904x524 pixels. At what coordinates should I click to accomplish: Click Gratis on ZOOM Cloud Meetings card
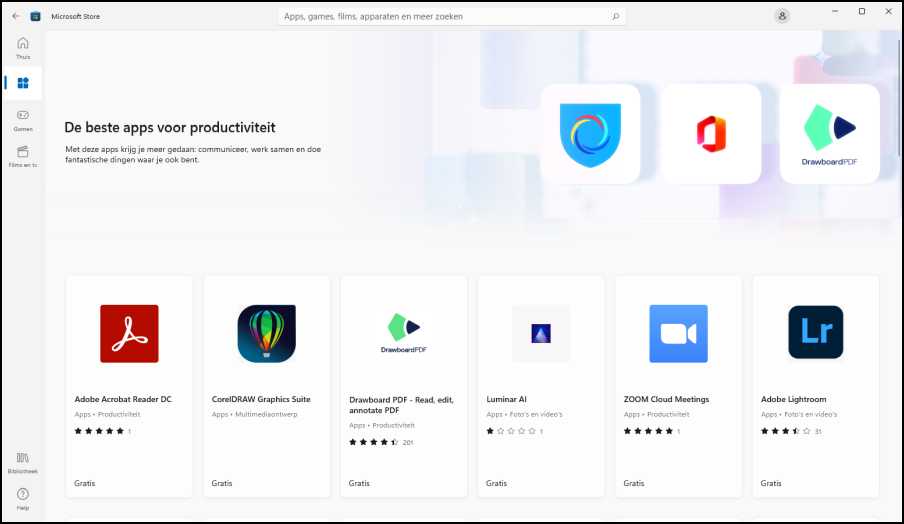[633, 483]
